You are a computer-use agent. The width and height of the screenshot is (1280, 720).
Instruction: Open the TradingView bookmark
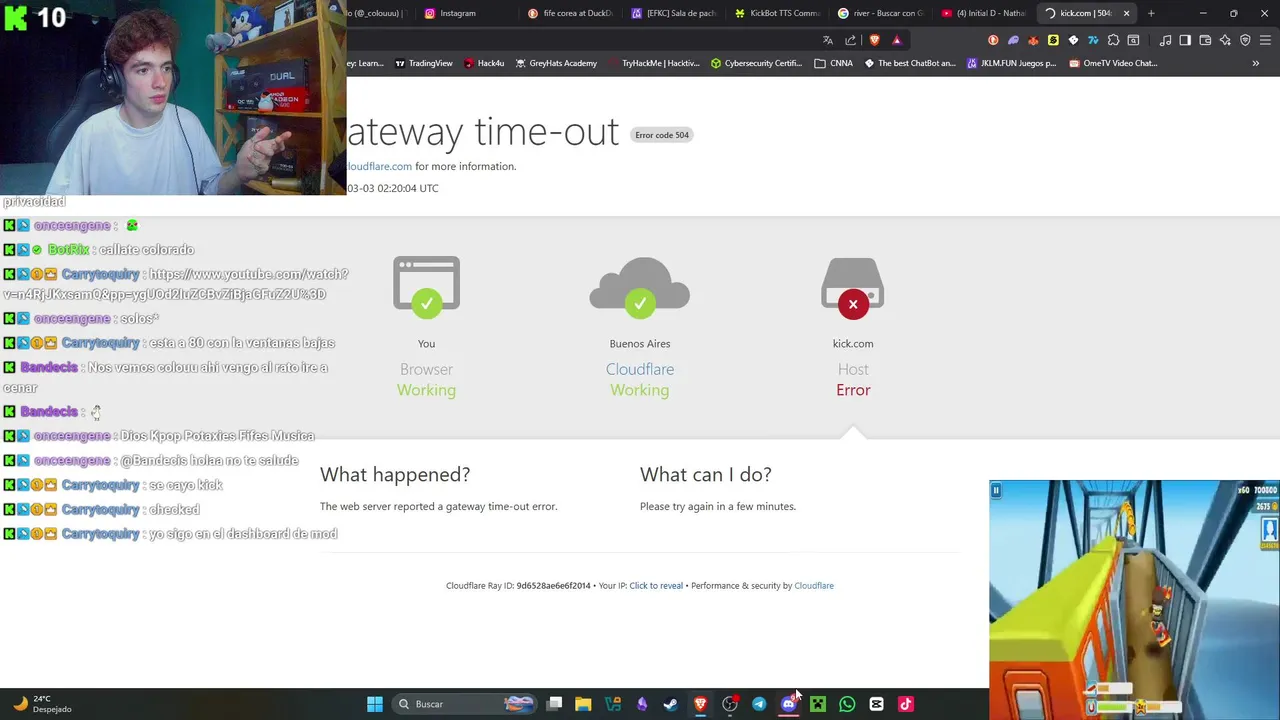pos(424,63)
